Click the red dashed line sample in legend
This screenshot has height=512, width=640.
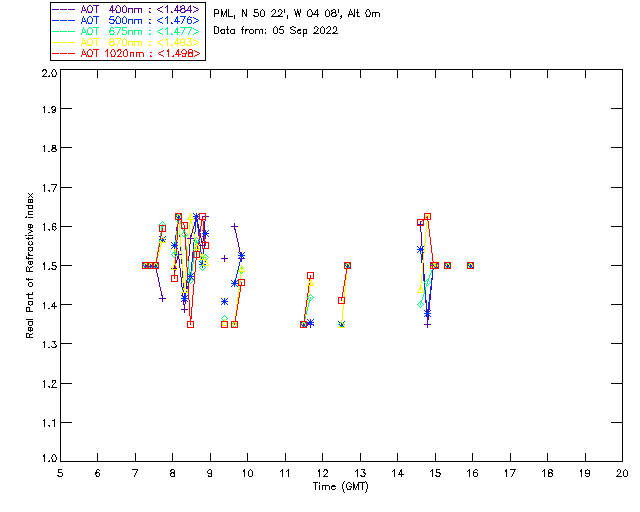64,53
